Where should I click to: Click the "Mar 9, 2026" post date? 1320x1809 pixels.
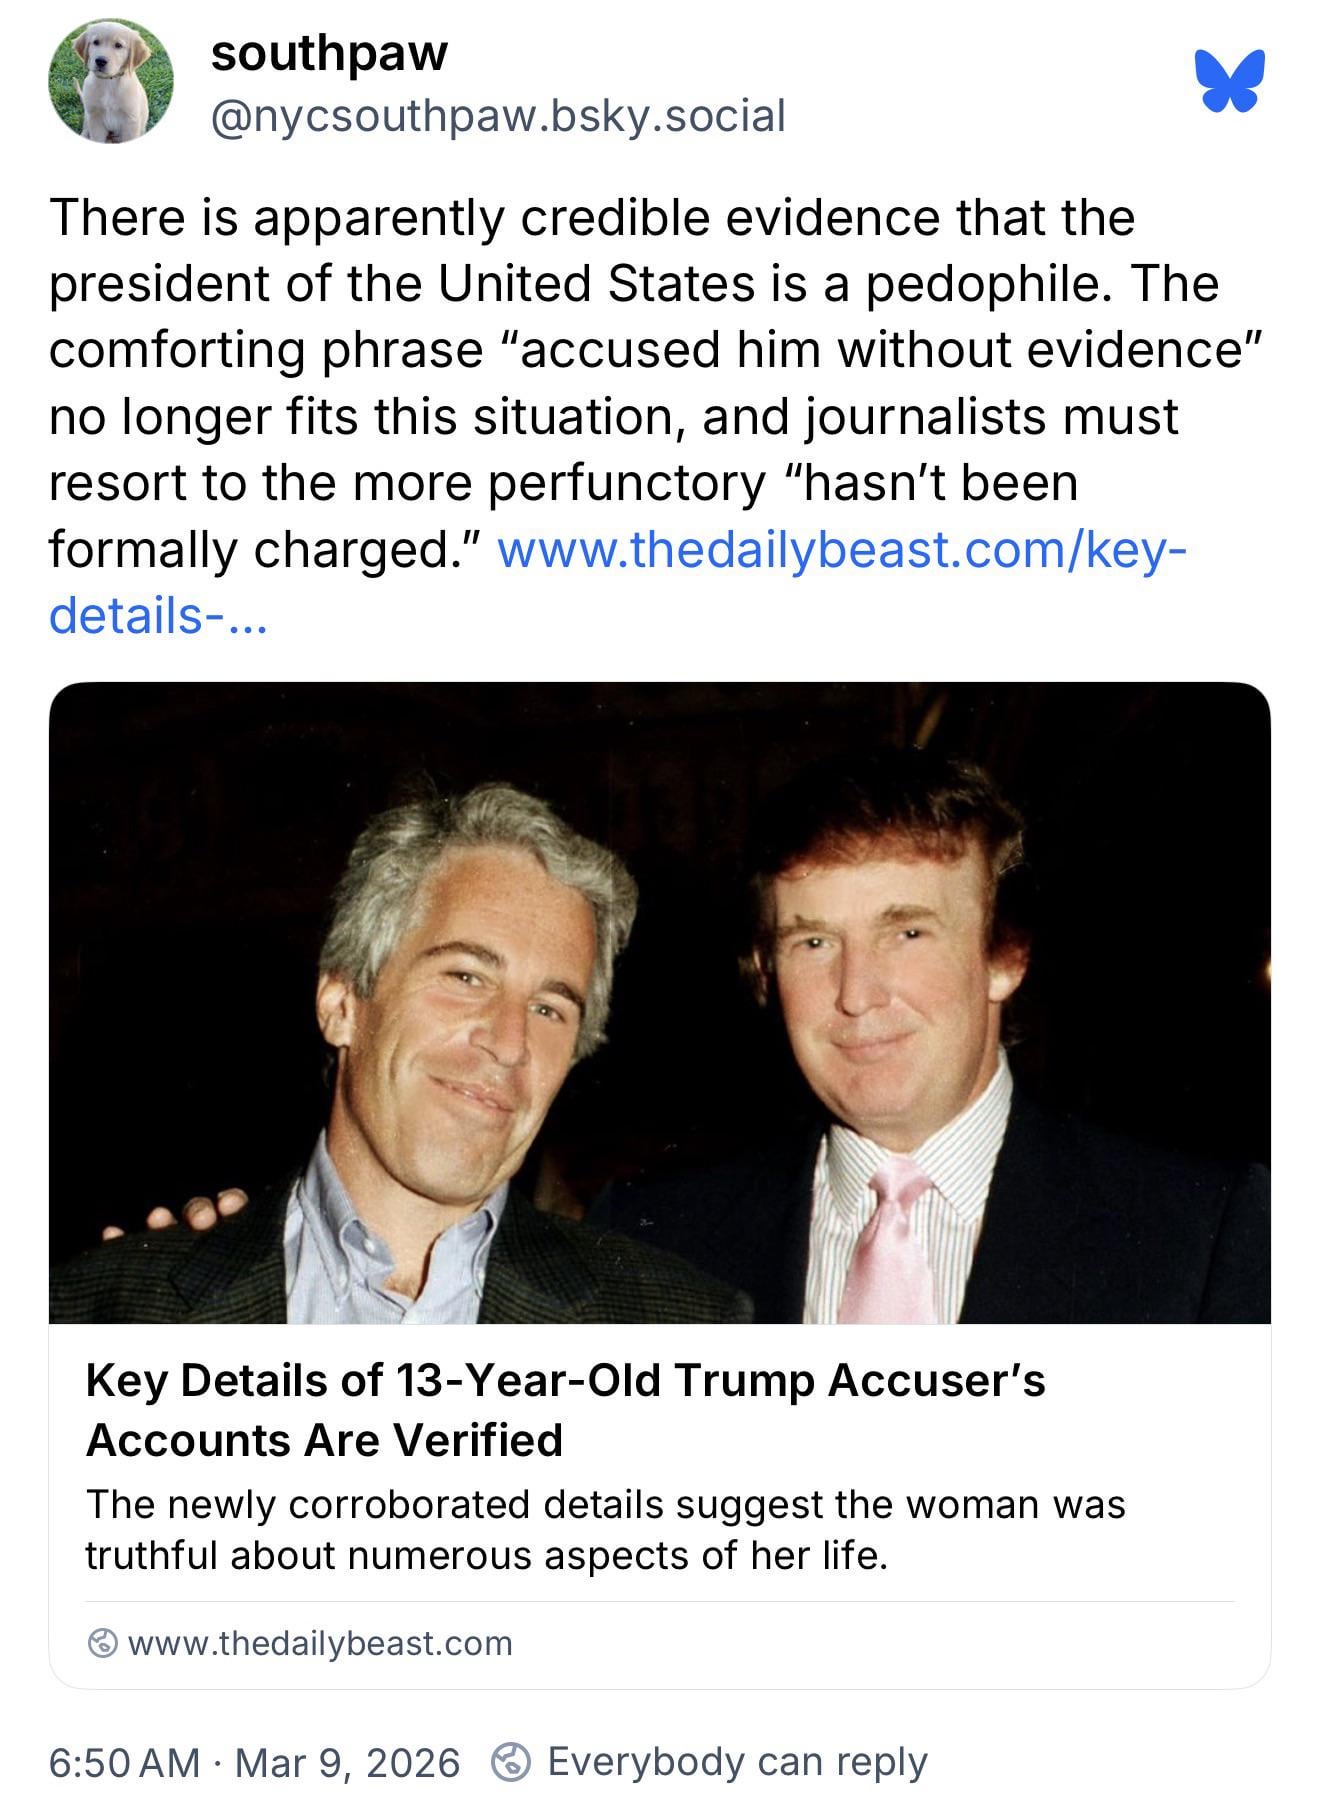pyautogui.click(x=347, y=1762)
